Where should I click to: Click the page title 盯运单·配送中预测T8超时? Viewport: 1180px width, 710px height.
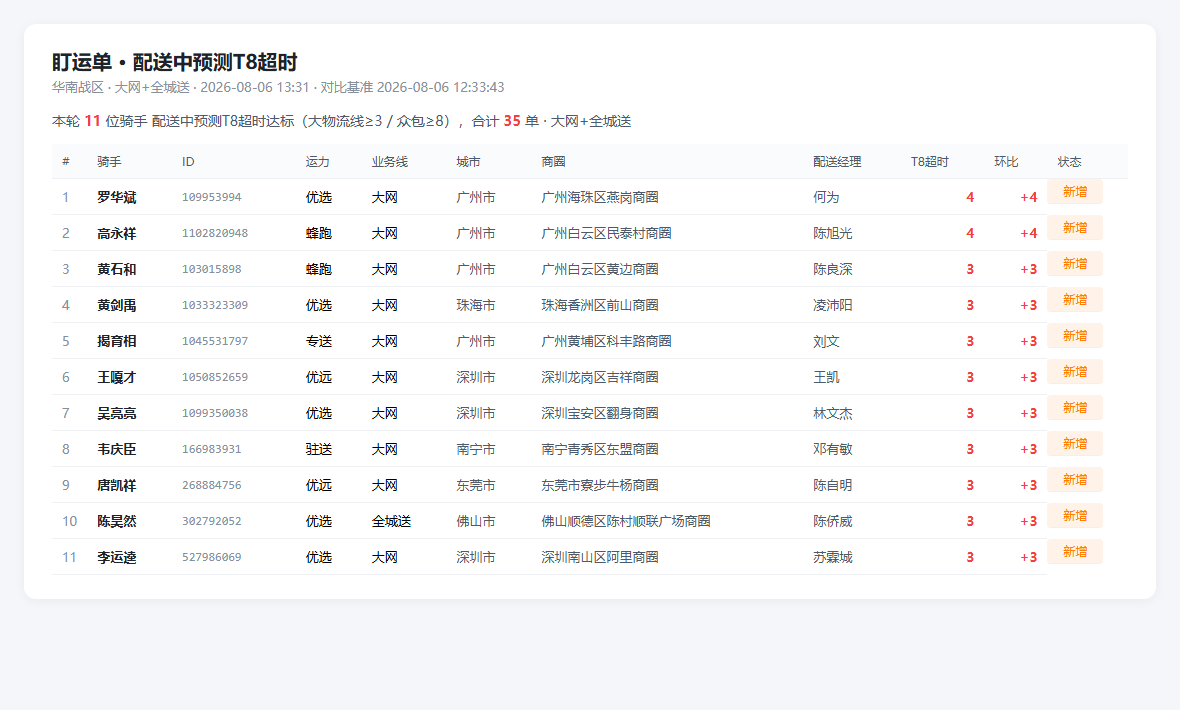175,62
